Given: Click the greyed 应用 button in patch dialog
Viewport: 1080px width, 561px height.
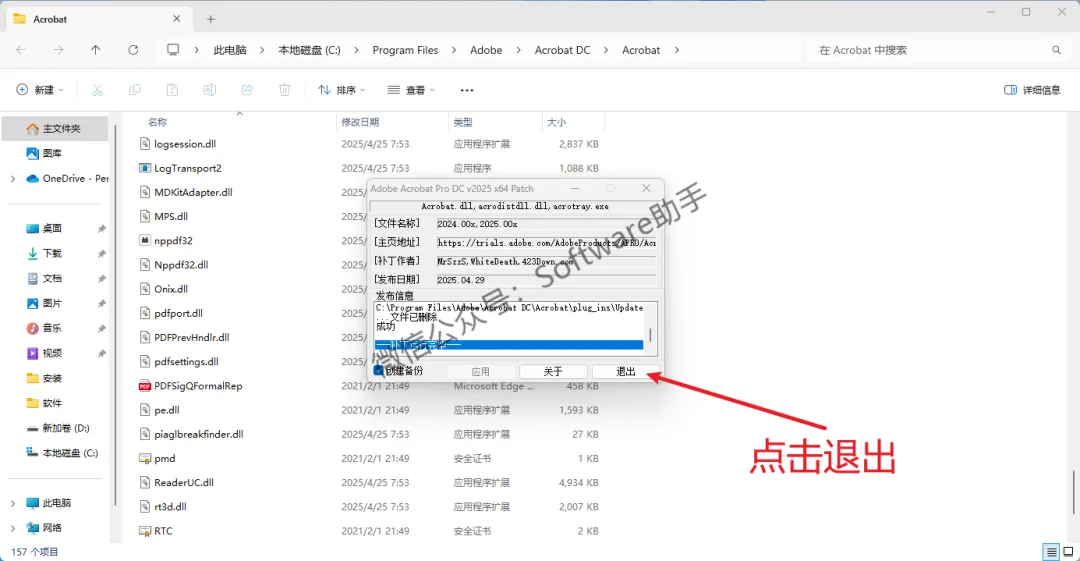Looking at the screenshot, I should [x=480, y=371].
